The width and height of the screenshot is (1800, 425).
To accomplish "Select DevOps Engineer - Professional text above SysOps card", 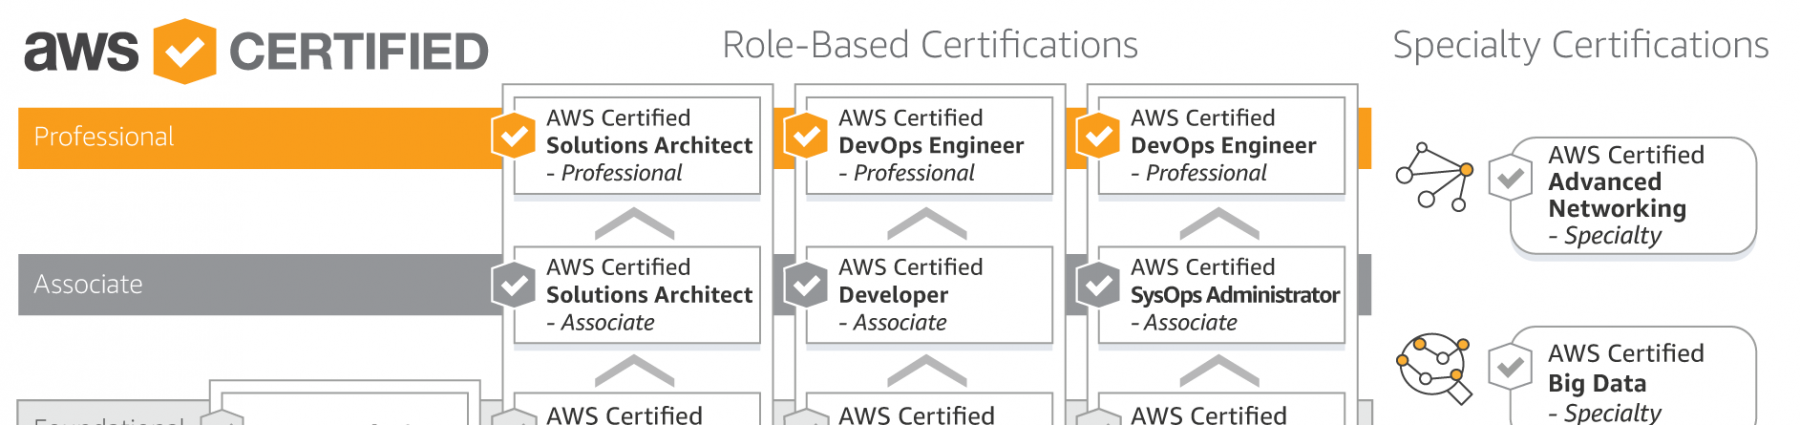I will [1223, 145].
